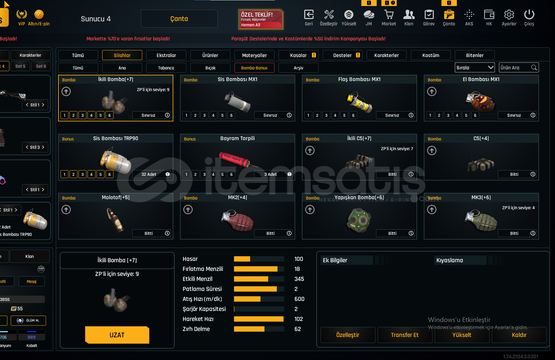Toggle slot 3 on İkili Bomba card
The width and height of the screenshot is (555, 360).
point(82,115)
